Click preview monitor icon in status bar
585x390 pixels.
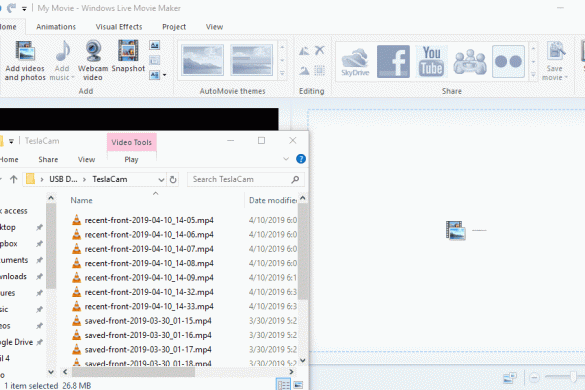click(x=510, y=378)
